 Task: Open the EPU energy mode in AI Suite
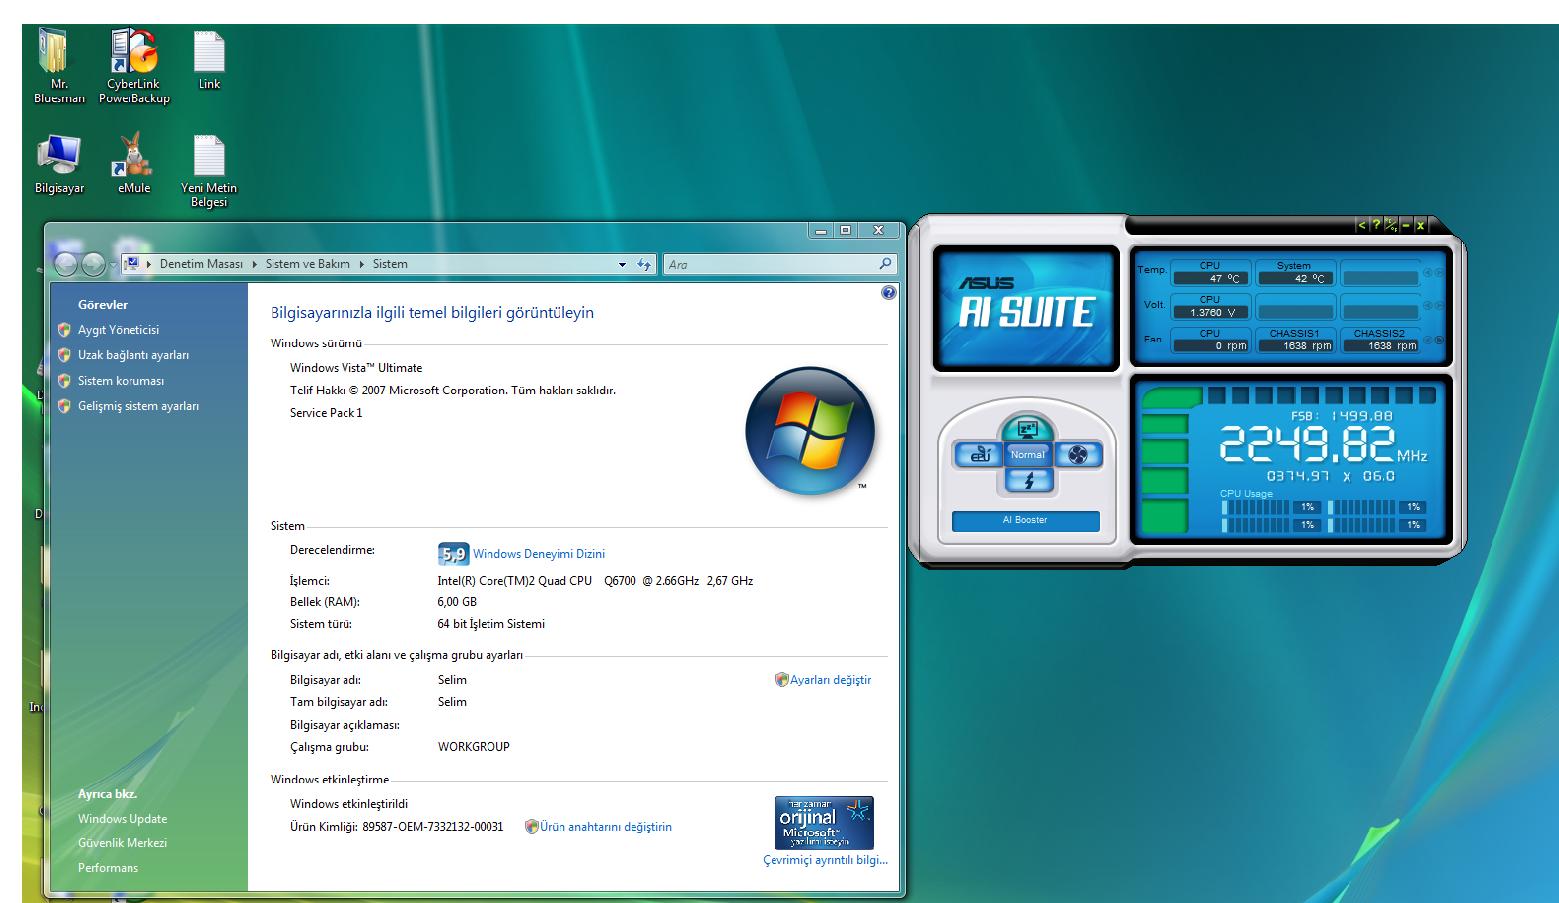point(979,454)
